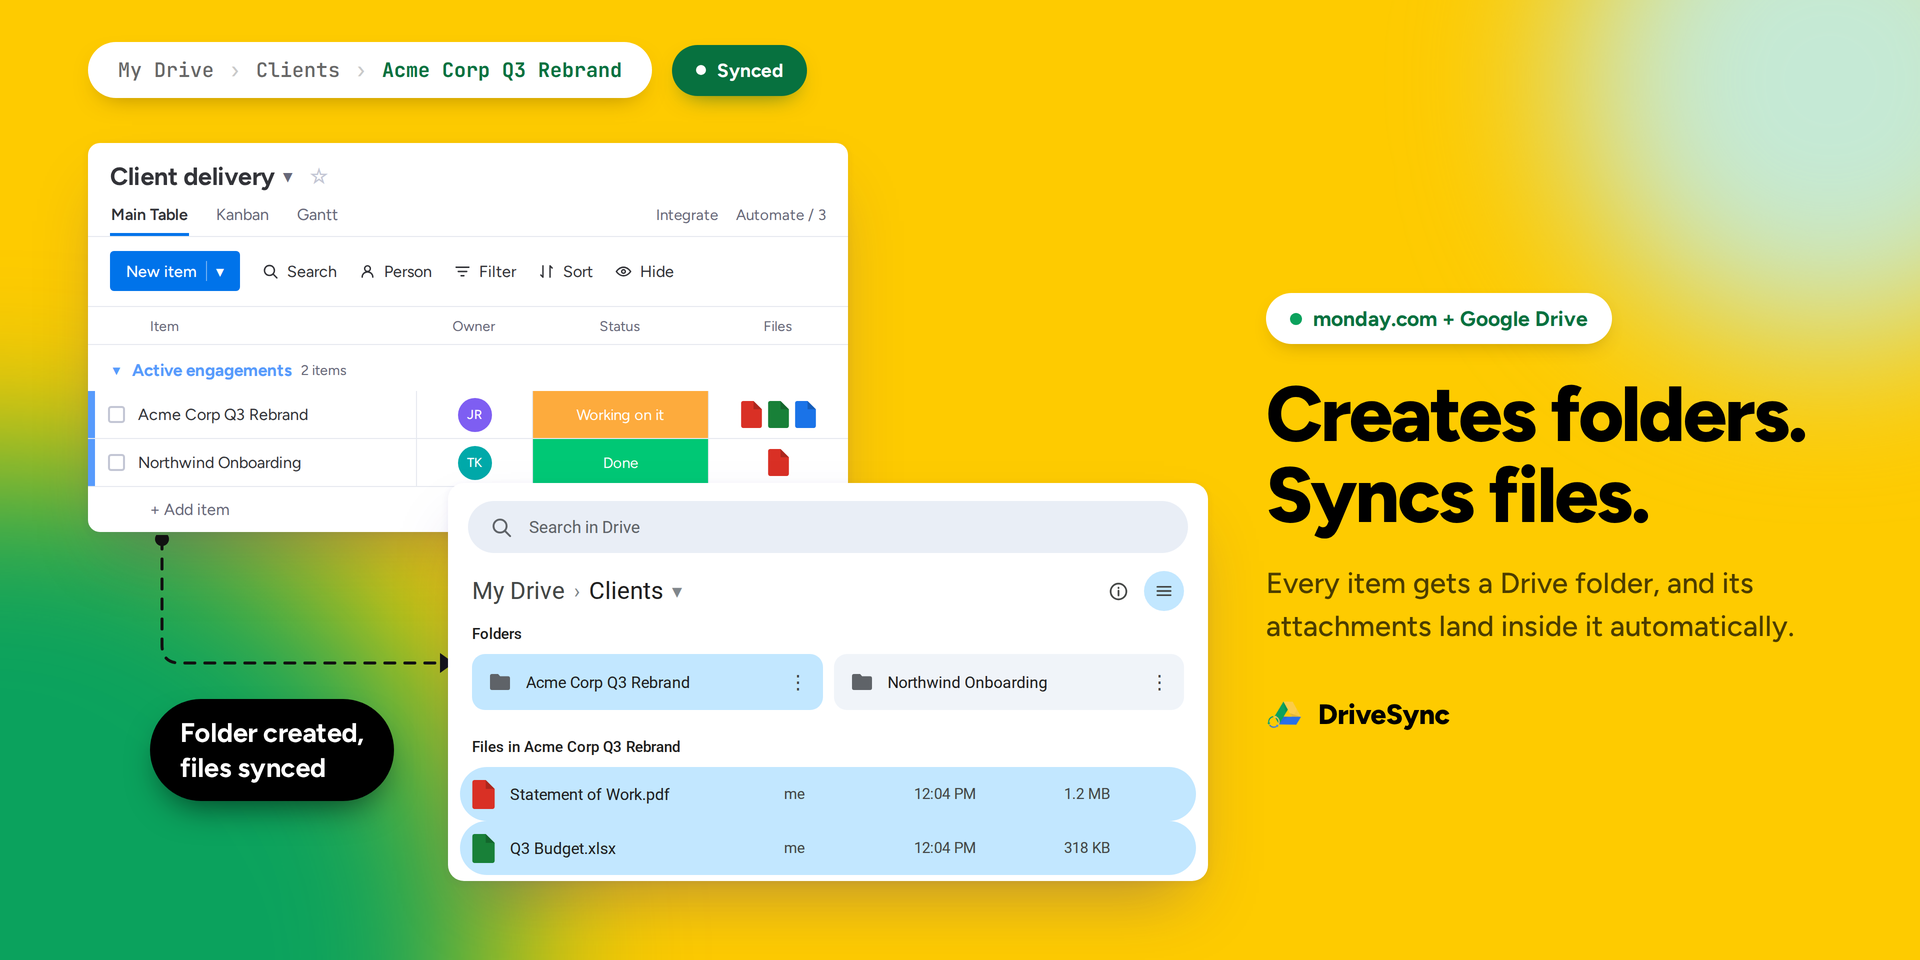
Task: Click Clients in top breadcrumb pill
Action: click(298, 70)
